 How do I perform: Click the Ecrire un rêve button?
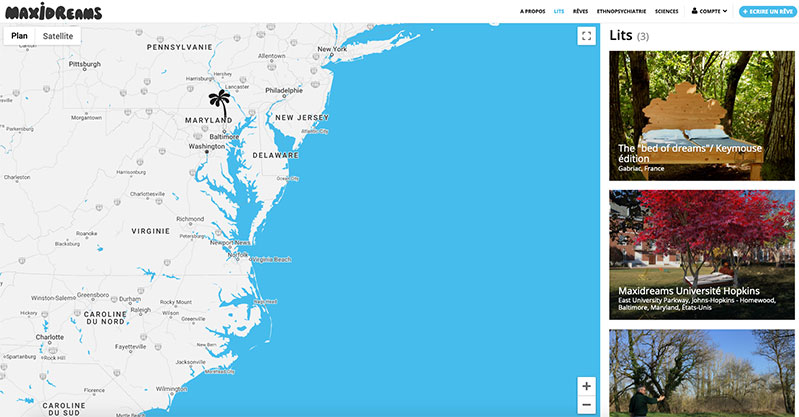point(767,11)
